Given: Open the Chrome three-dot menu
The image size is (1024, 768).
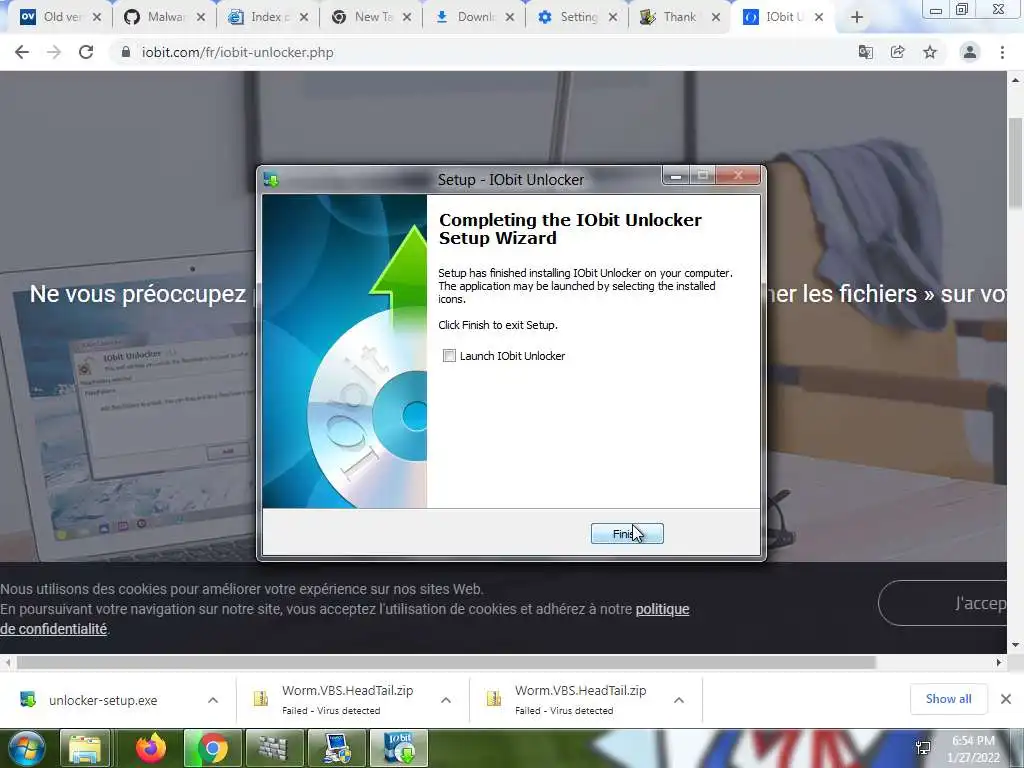Looking at the screenshot, I should coord(1002,52).
